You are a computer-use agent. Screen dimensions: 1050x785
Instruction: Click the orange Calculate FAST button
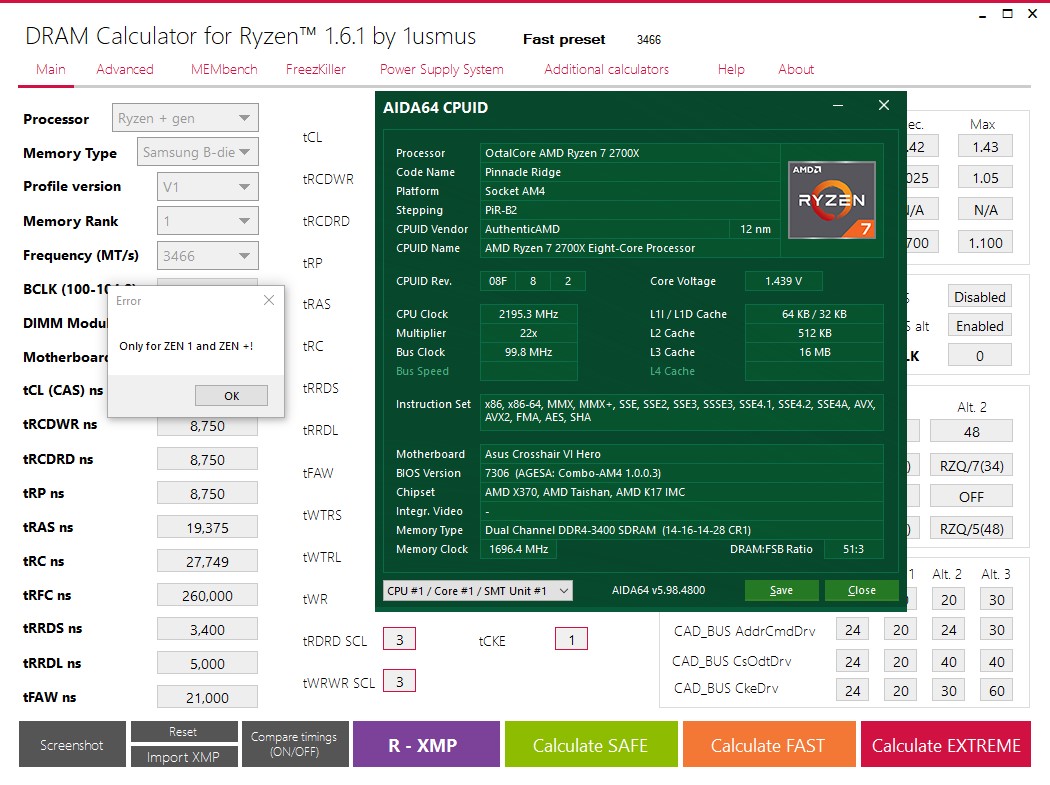768,745
